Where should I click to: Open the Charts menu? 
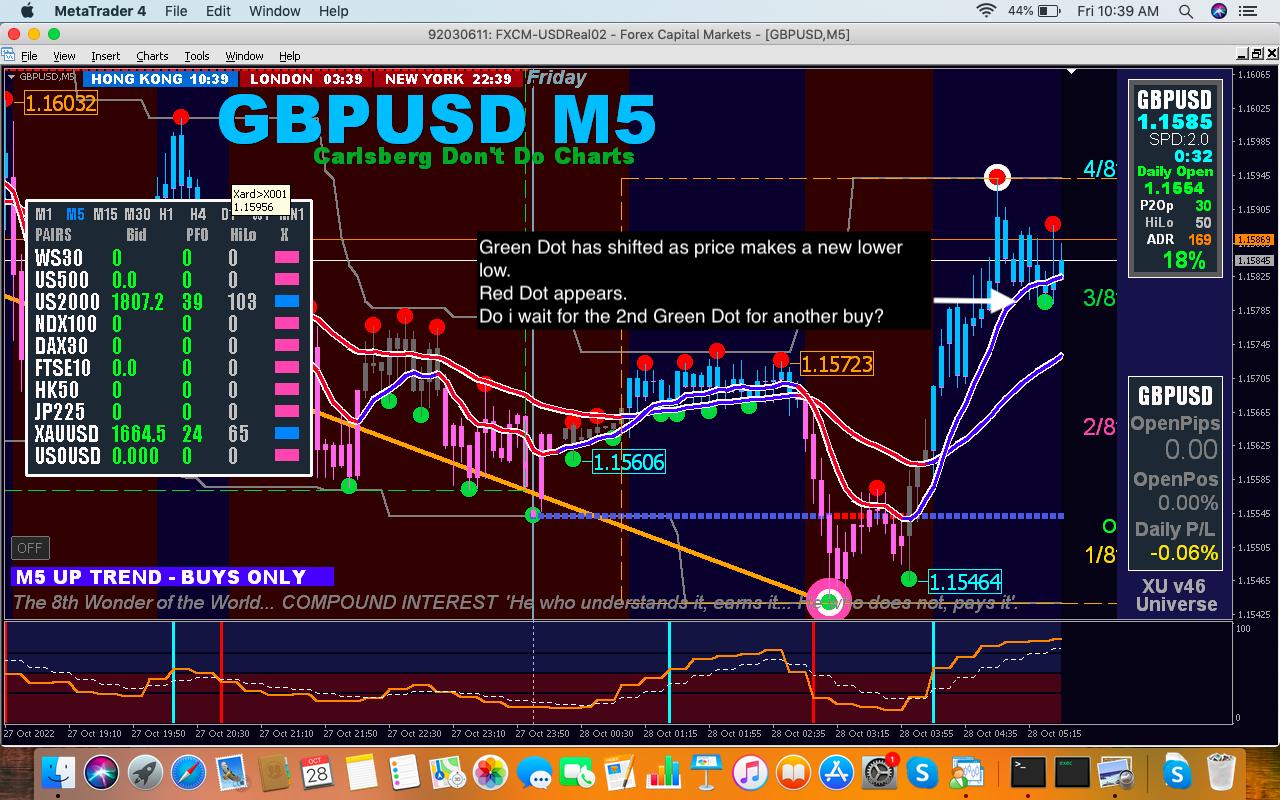[x=152, y=56]
